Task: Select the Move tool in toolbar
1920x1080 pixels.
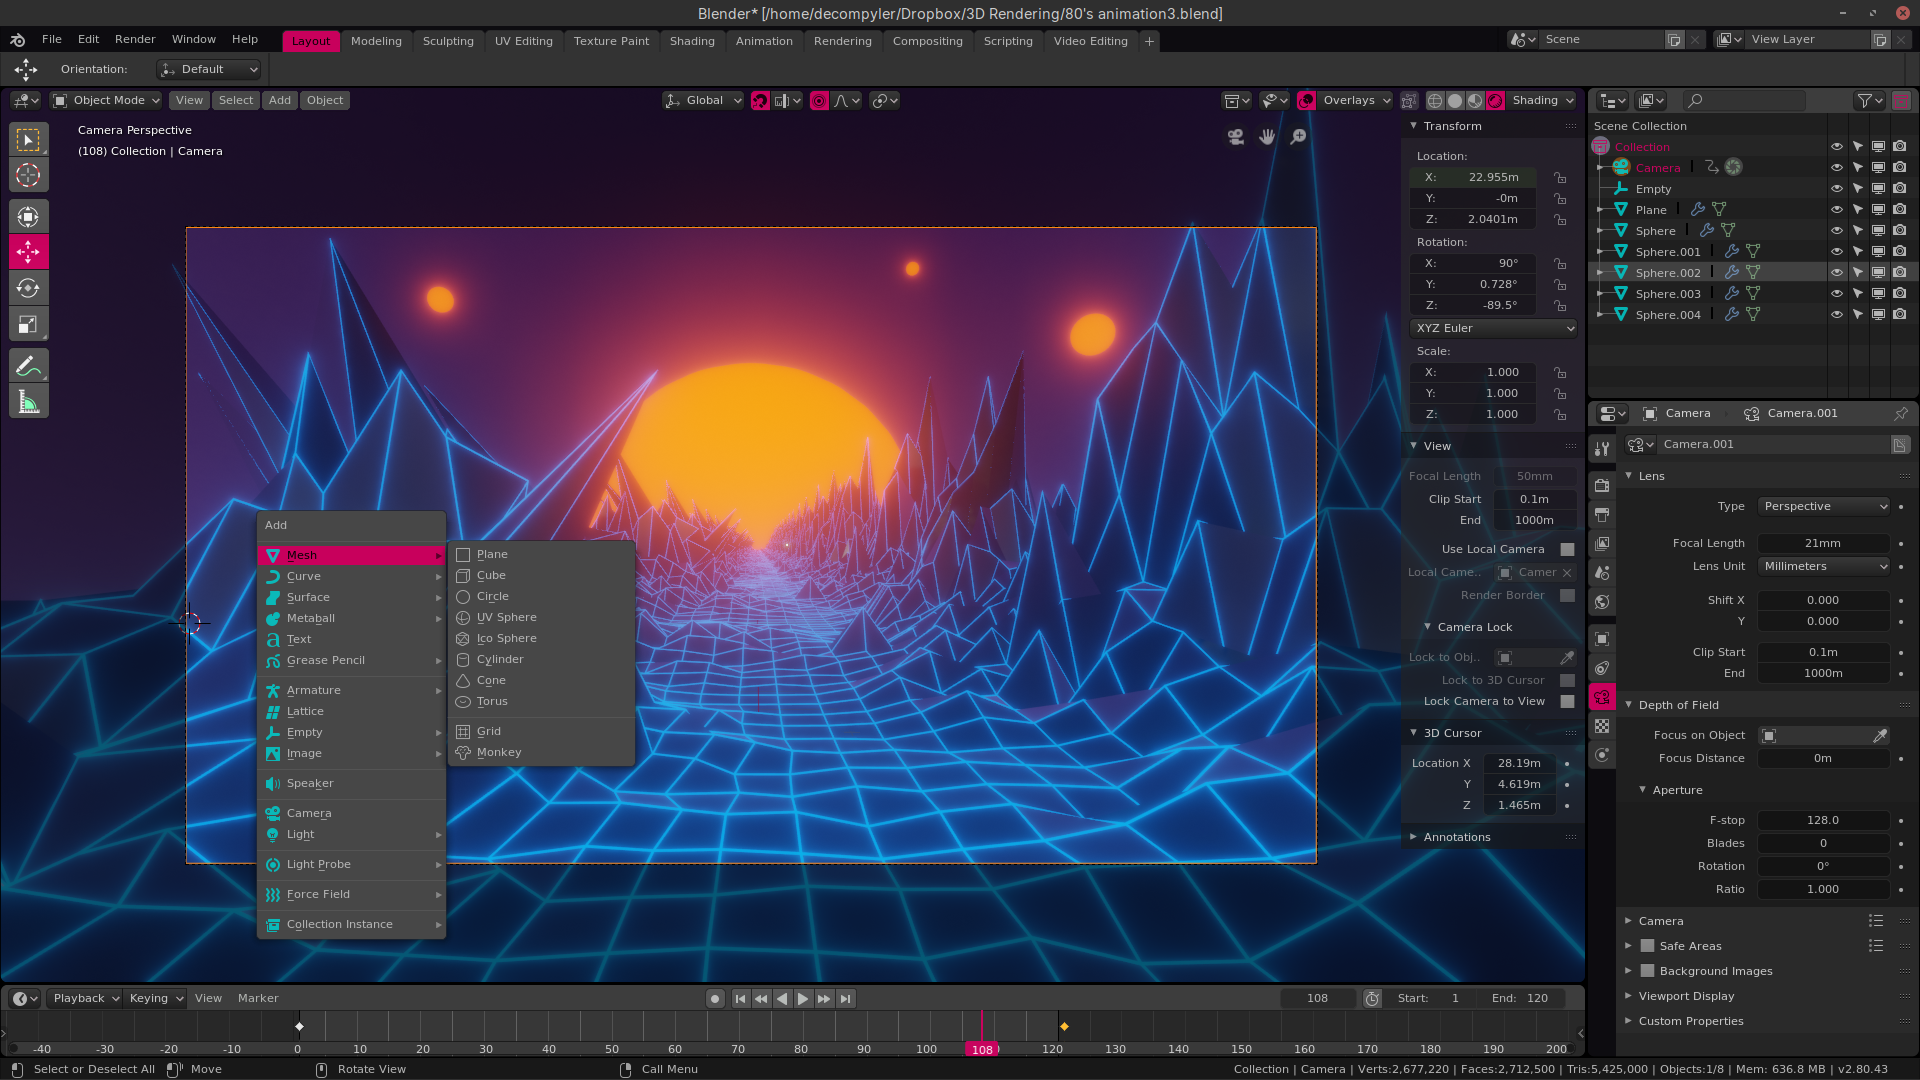Action: point(28,252)
